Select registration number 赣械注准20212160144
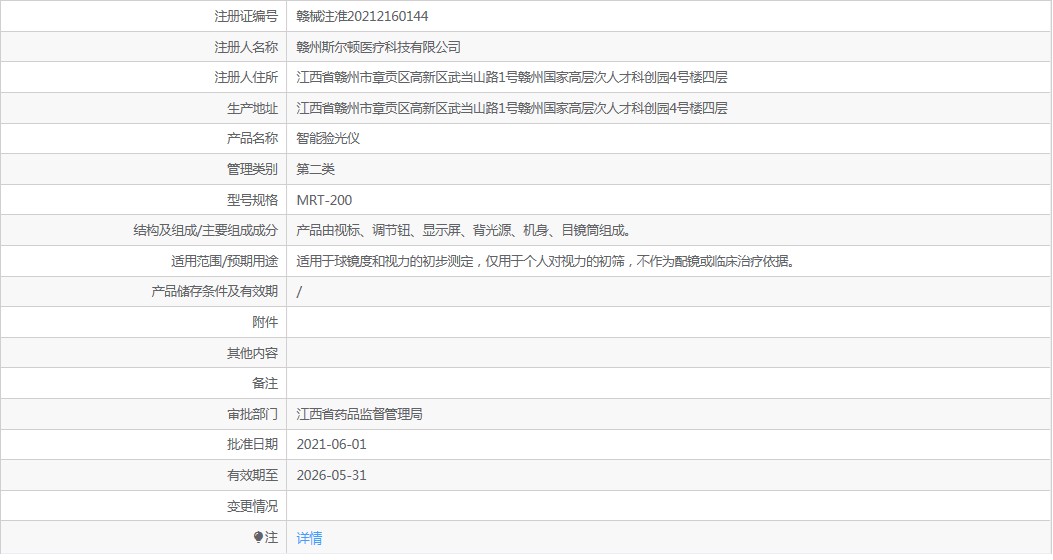The image size is (1053, 560). (x=362, y=16)
